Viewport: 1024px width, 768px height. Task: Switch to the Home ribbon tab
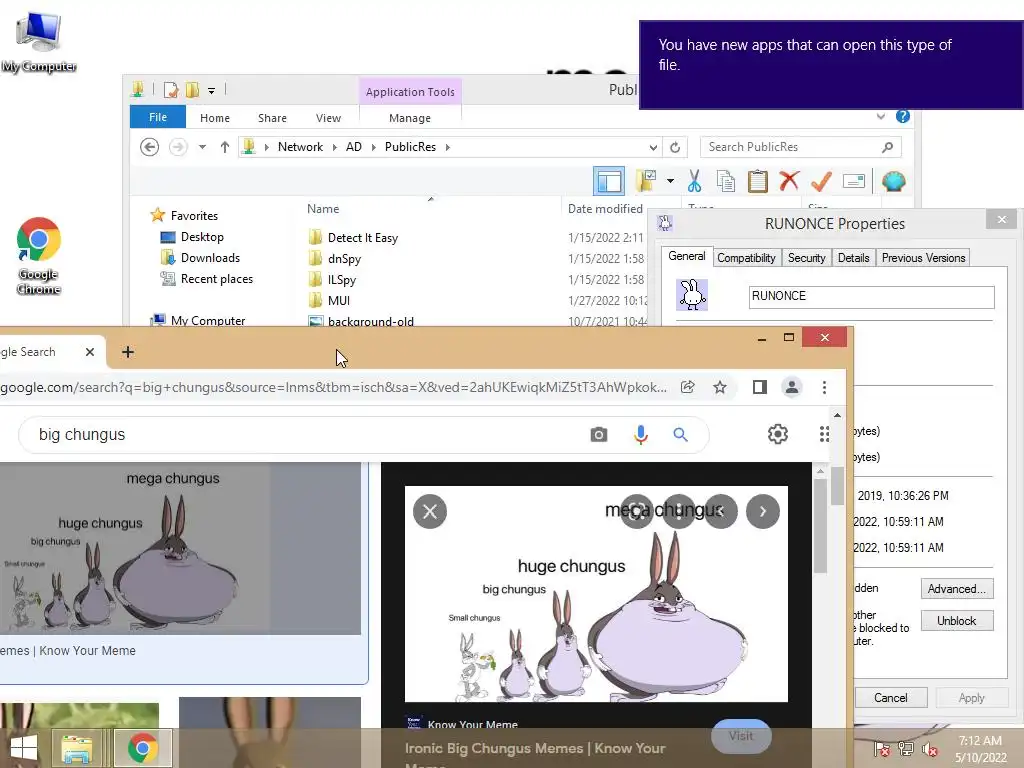tap(215, 118)
